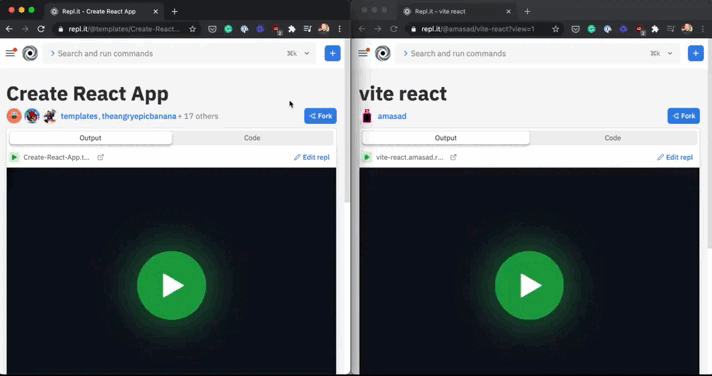Select Repl.it - vite react browser tab
Screen dimensions: 712x376
456,11
